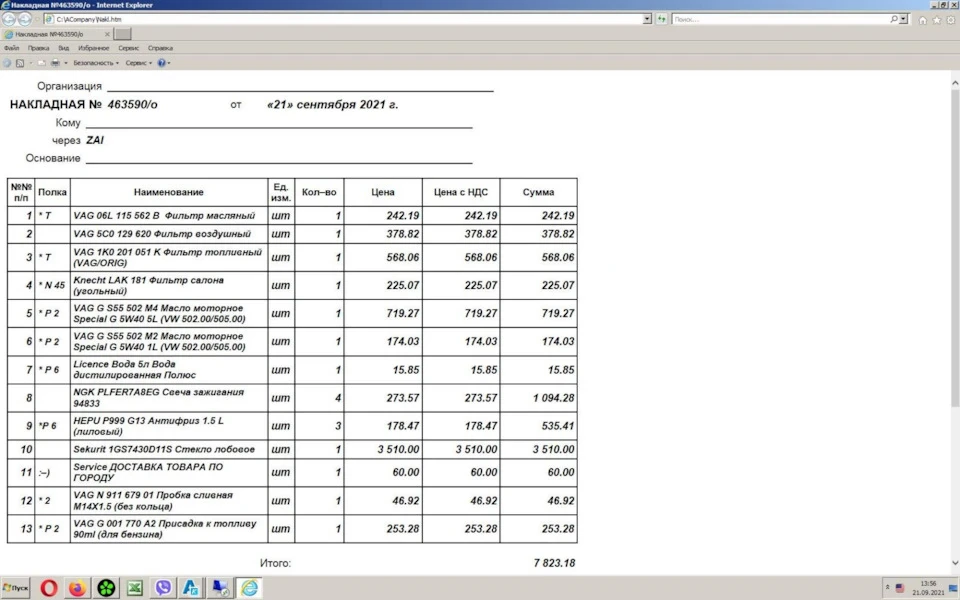960x600 pixels.
Task: Click the show desktop tray icon
Action: pos(953,588)
